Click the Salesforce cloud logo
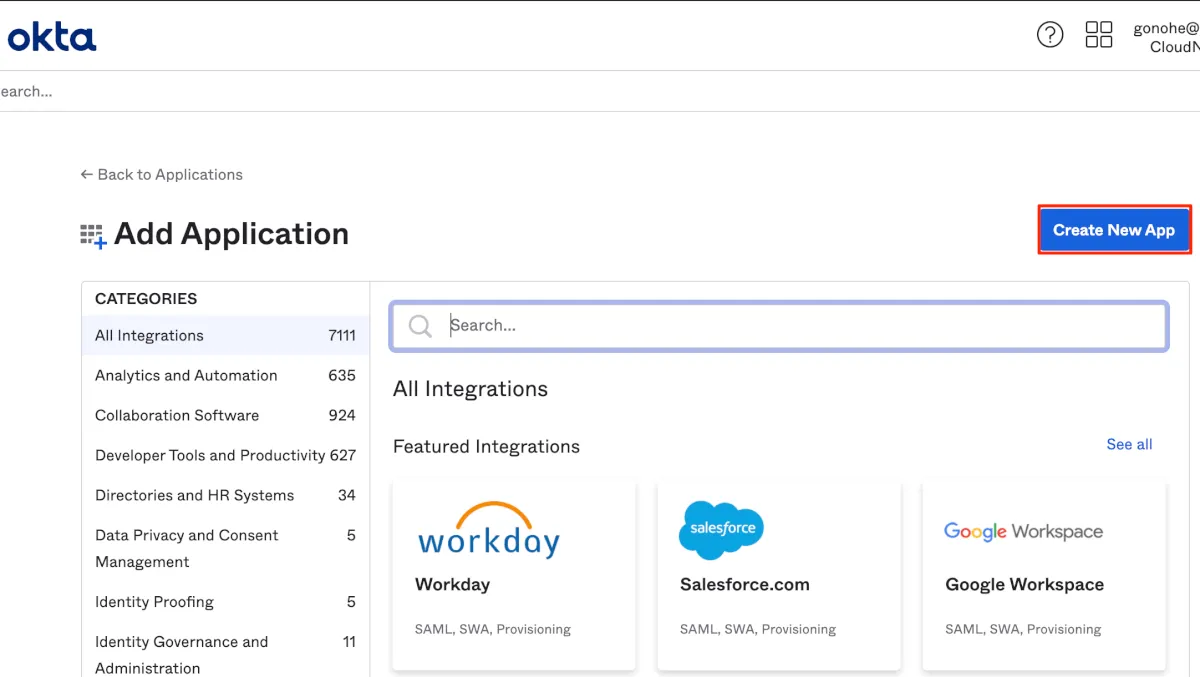The height and width of the screenshot is (677, 1200). tap(721, 530)
